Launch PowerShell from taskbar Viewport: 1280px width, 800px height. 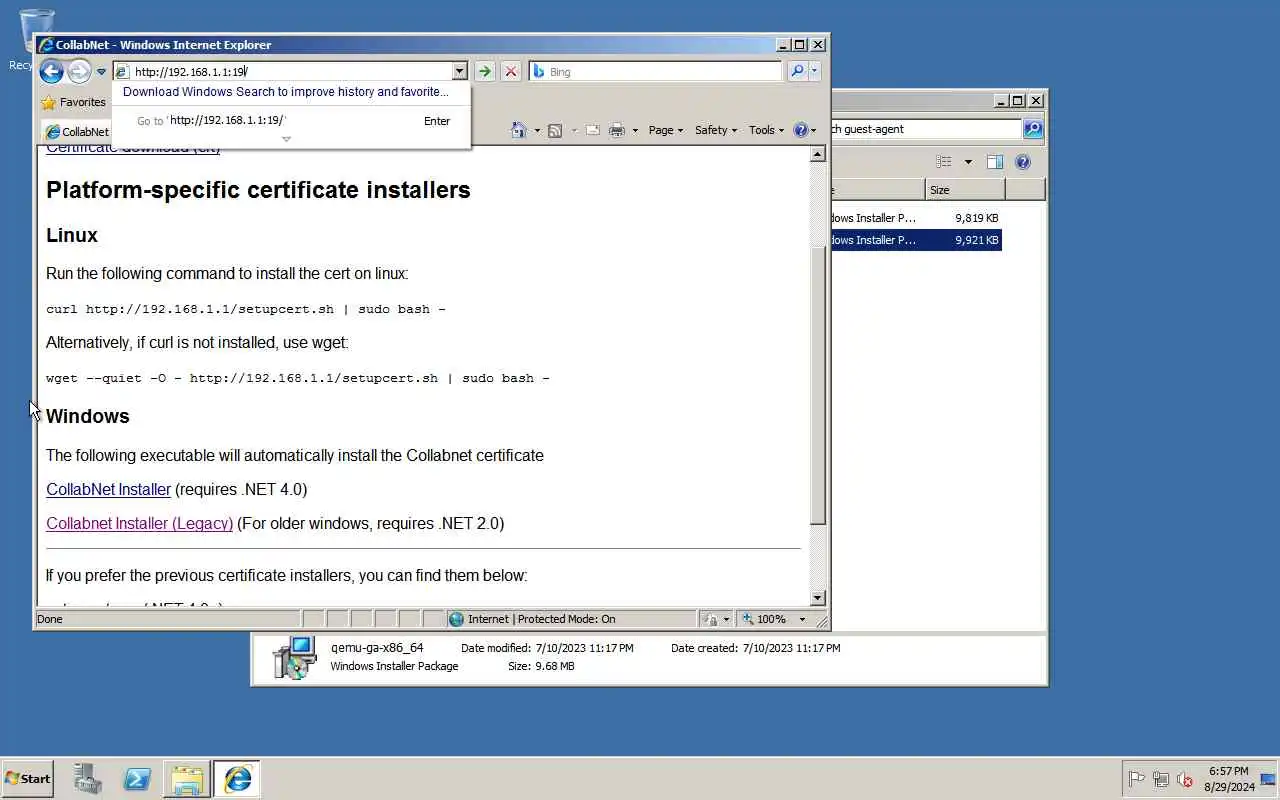[137, 778]
